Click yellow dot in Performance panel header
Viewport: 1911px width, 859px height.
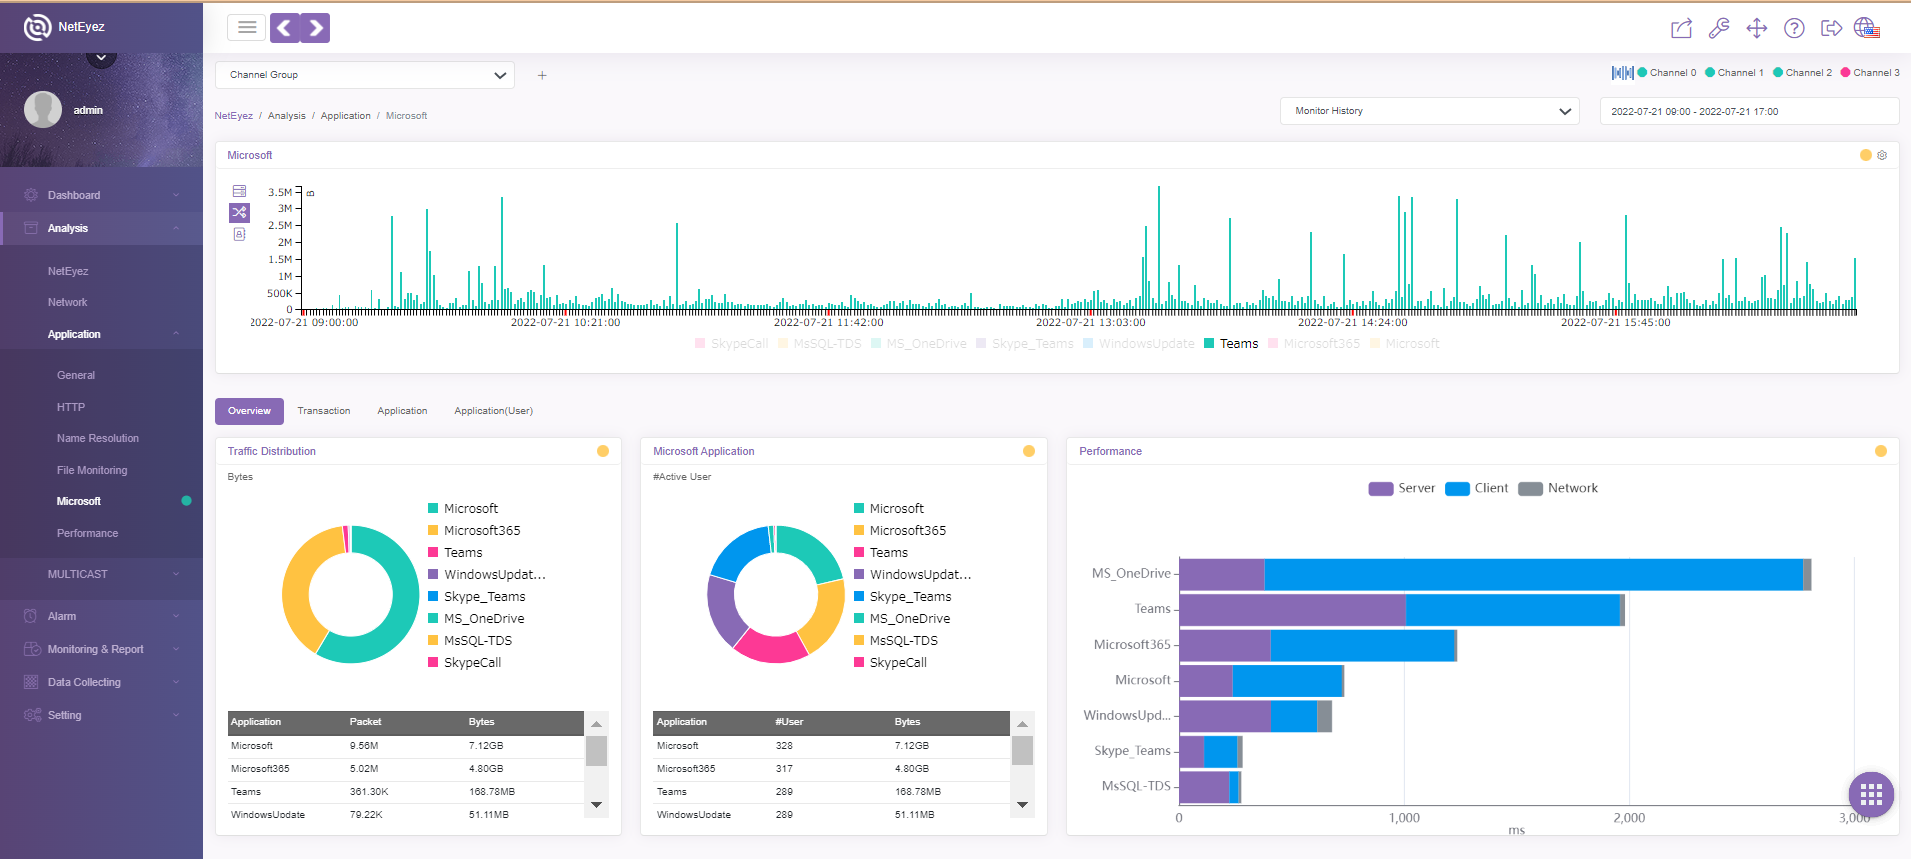[1881, 451]
